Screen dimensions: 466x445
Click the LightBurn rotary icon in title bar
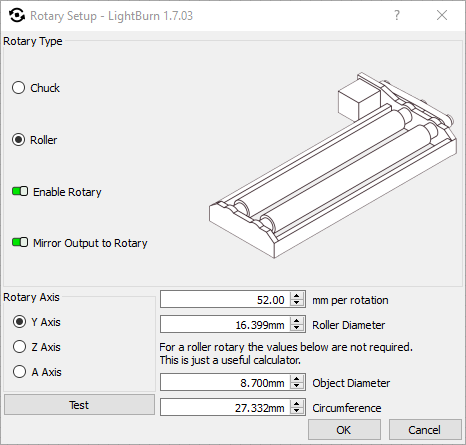pos(17,16)
